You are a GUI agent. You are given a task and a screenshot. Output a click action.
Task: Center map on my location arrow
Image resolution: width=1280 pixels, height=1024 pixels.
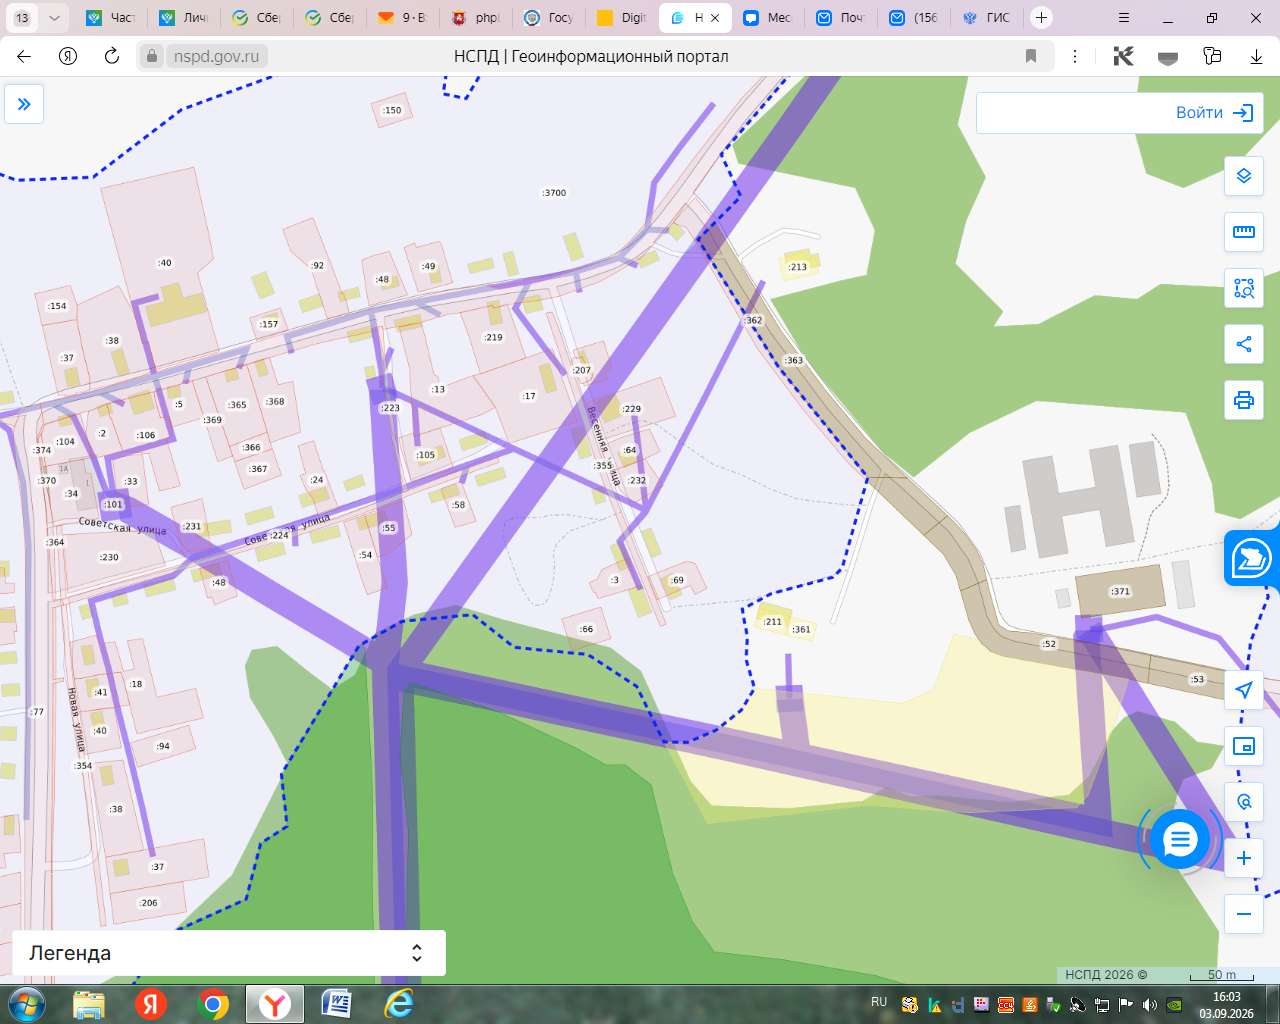click(x=1244, y=690)
